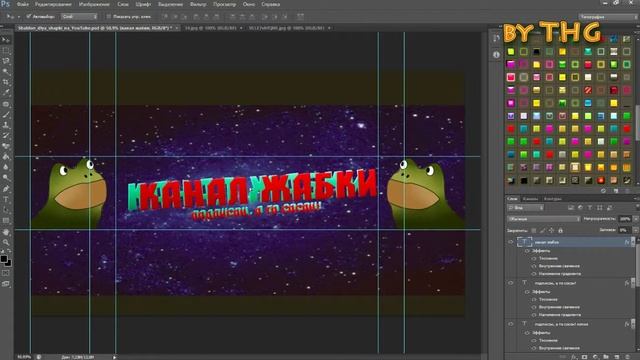Image resolution: width=640 pixels, height=360 pixels.
Task: Collapse effects of 'канал жабки' layer
Action: click(x=633, y=242)
